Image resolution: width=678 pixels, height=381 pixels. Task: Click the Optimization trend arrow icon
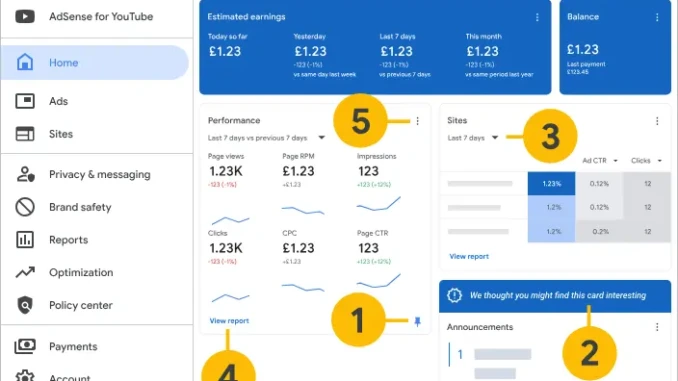pyautogui.click(x=25, y=272)
